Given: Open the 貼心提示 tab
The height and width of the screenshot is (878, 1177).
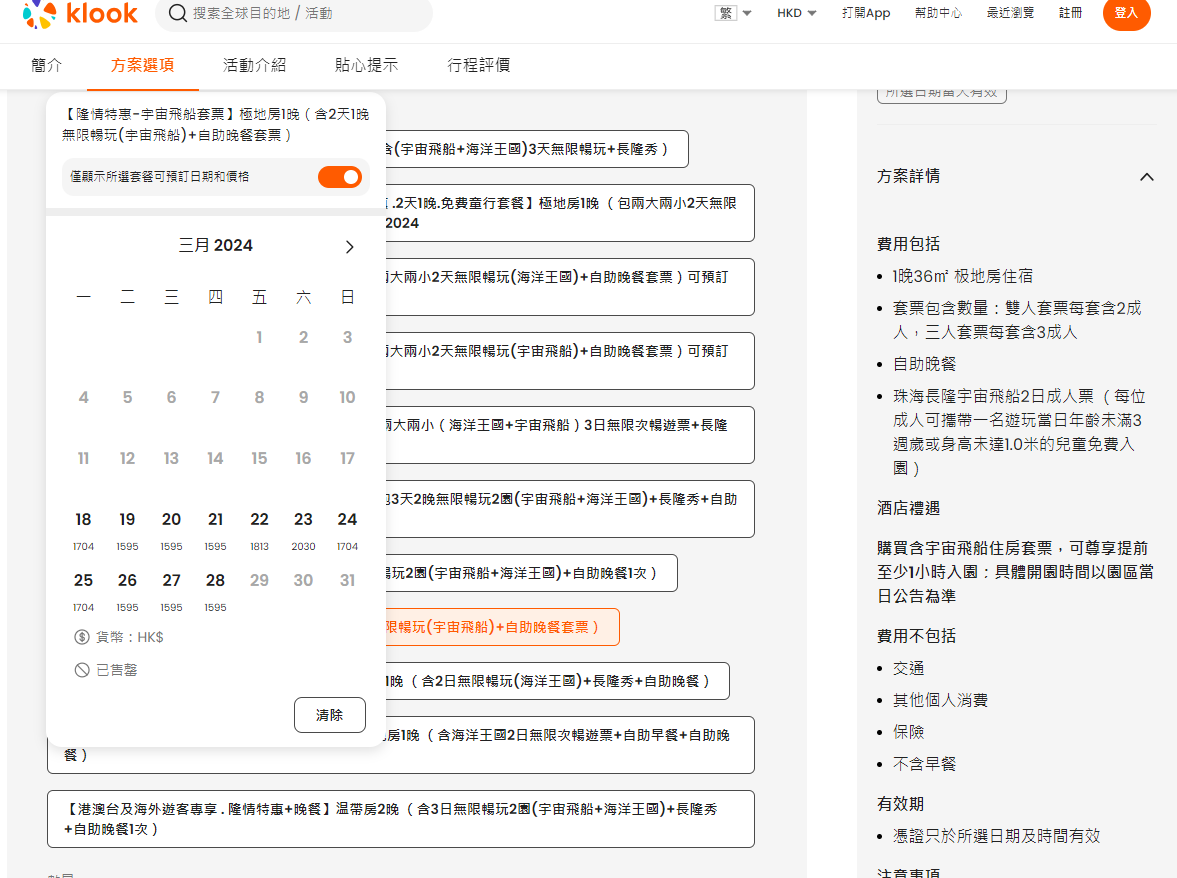Looking at the screenshot, I should 366,65.
